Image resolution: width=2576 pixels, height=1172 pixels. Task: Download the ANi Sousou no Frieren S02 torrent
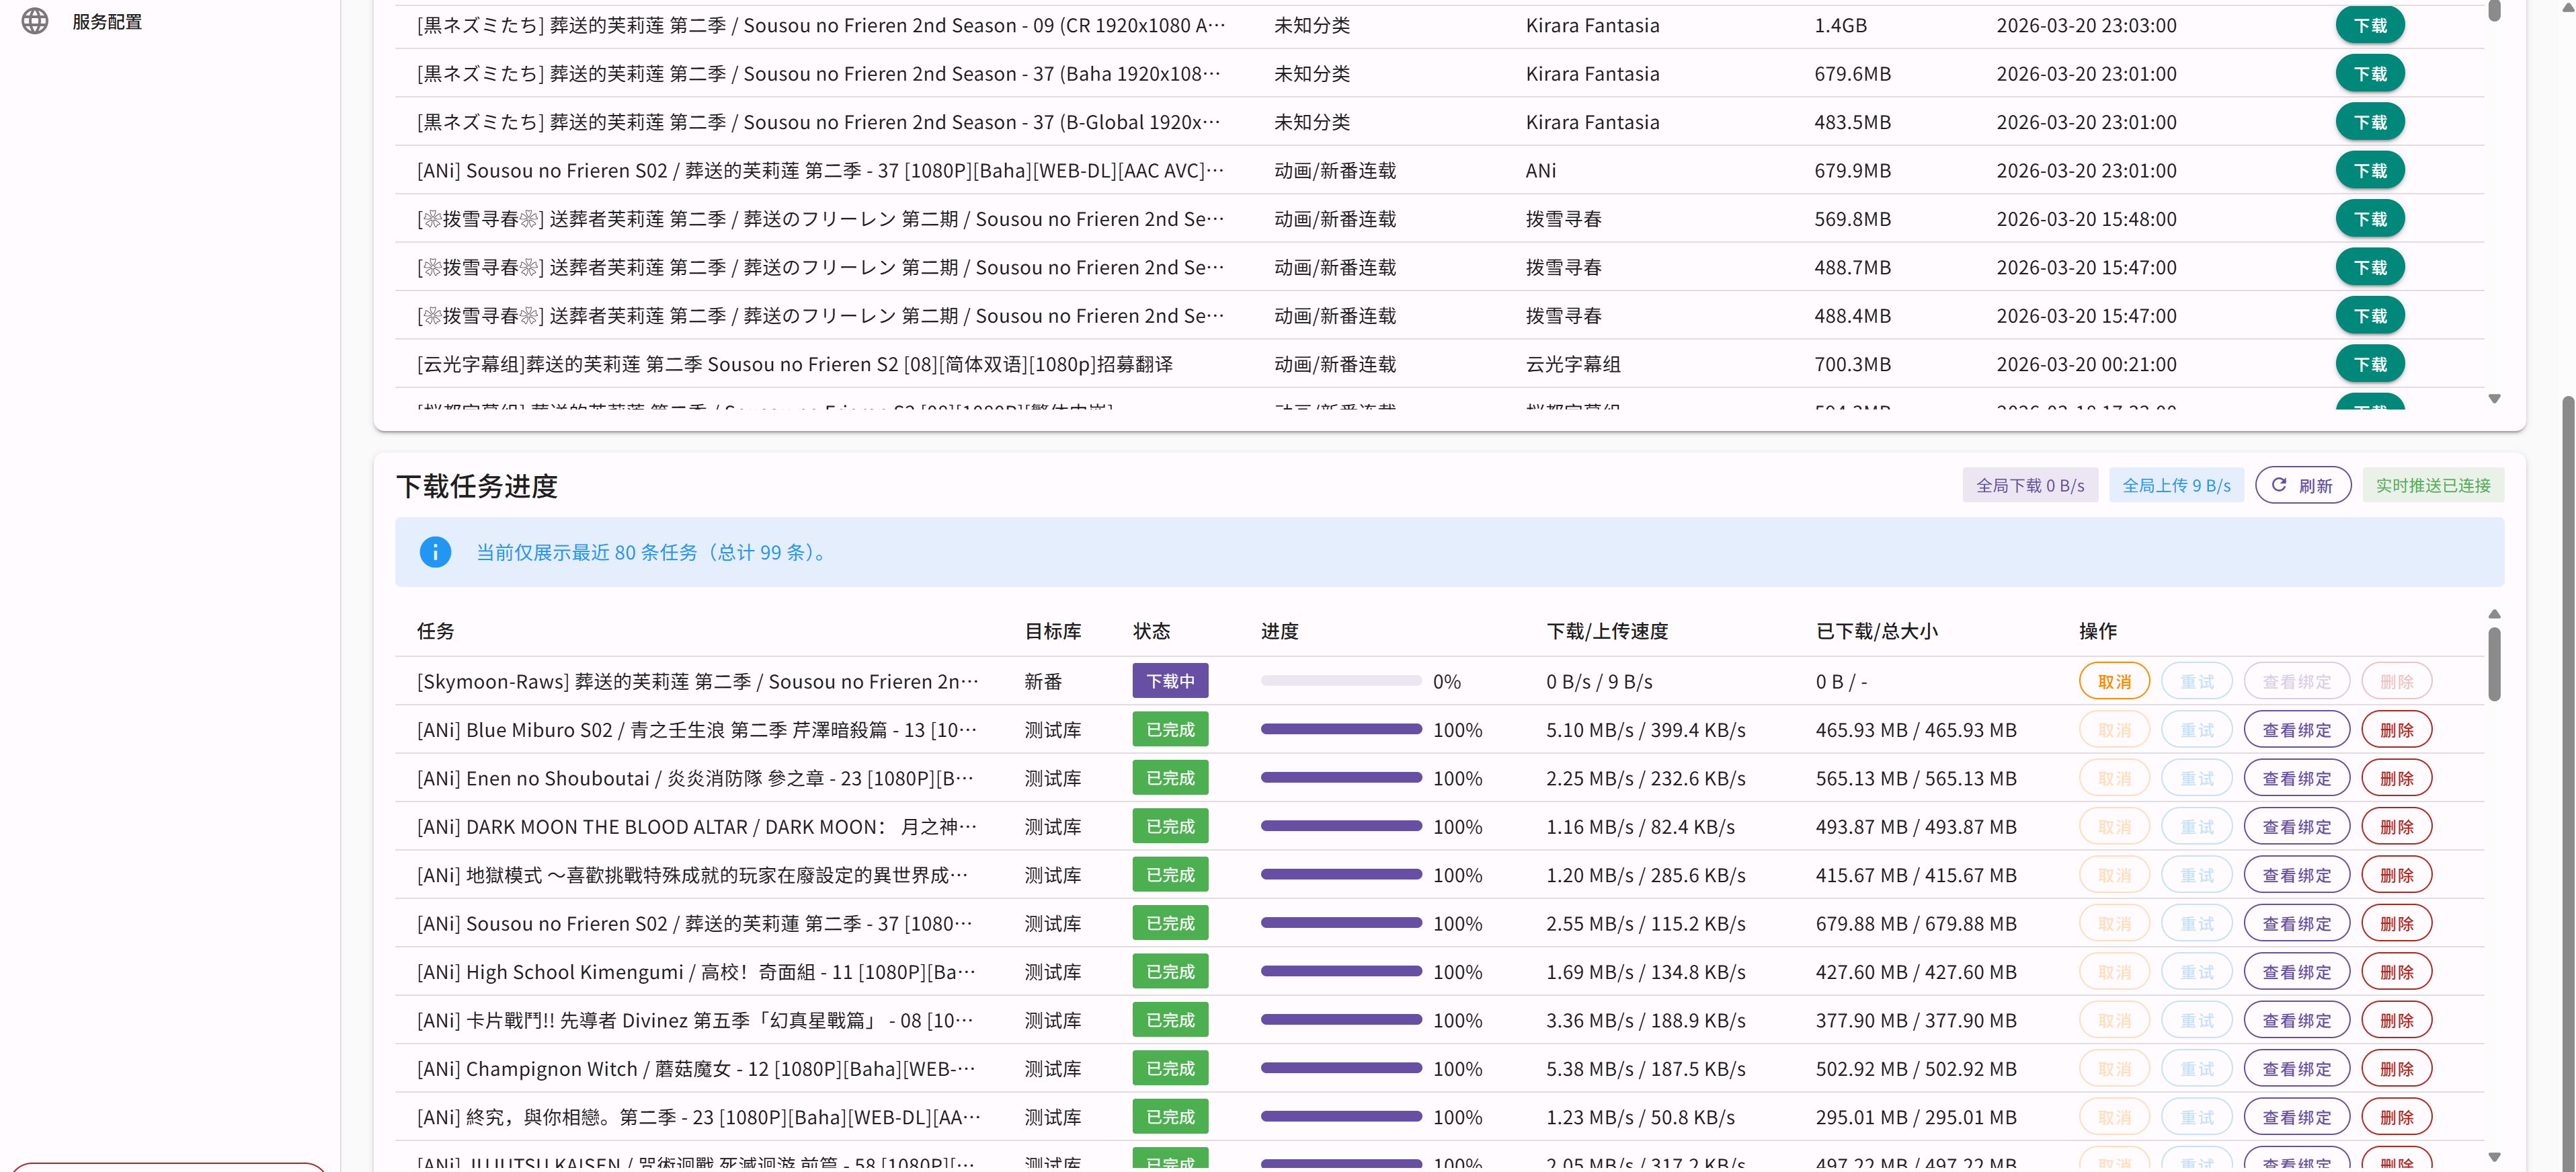click(x=2369, y=170)
